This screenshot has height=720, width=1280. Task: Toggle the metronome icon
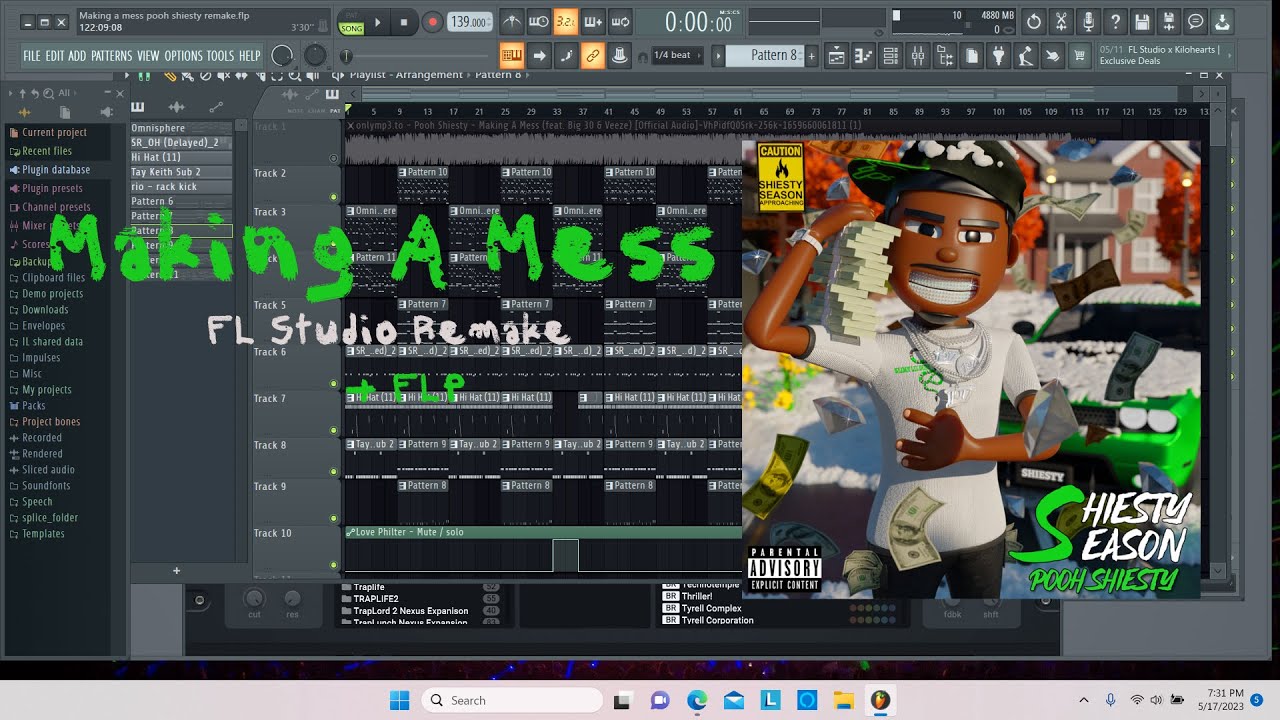pos(511,21)
